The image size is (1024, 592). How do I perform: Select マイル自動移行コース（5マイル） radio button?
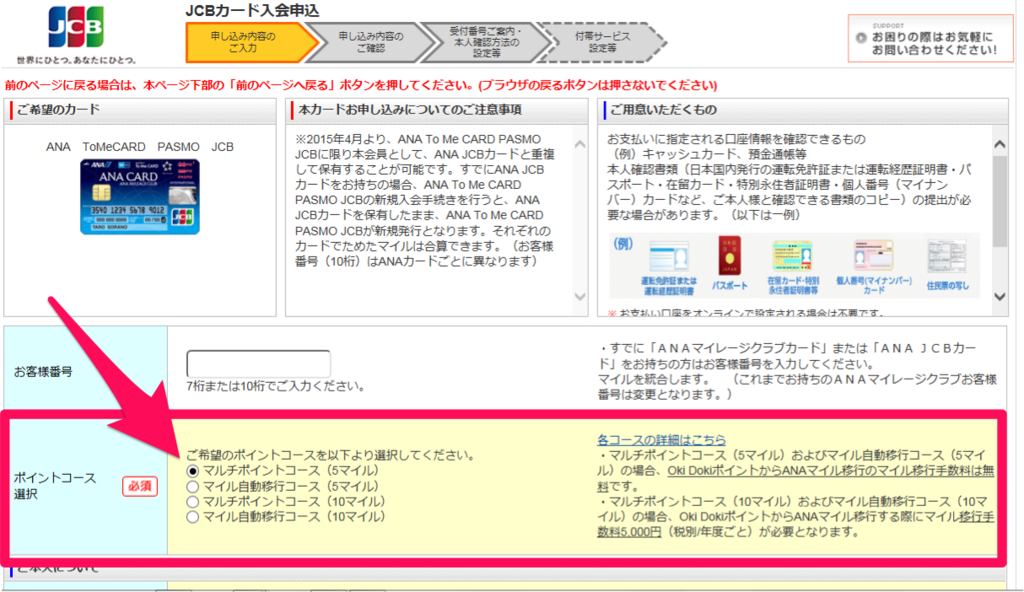pyautogui.click(x=192, y=487)
